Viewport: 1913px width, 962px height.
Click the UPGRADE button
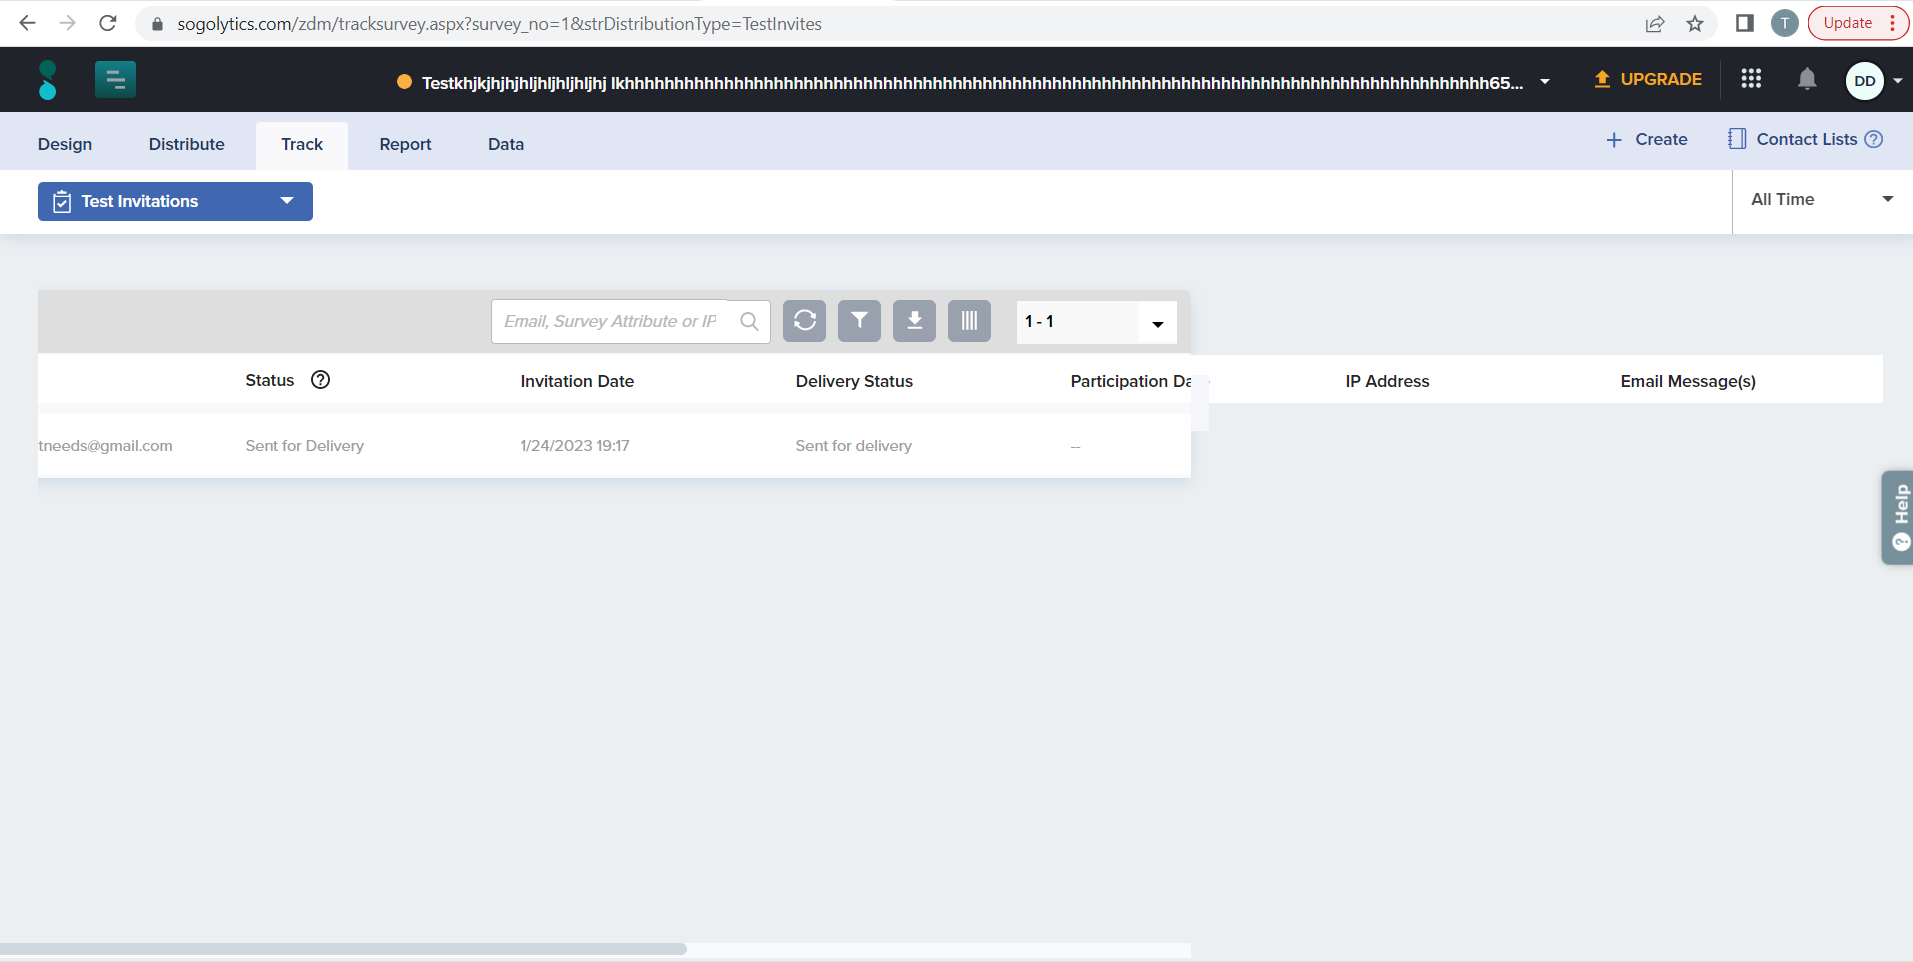coord(1648,79)
